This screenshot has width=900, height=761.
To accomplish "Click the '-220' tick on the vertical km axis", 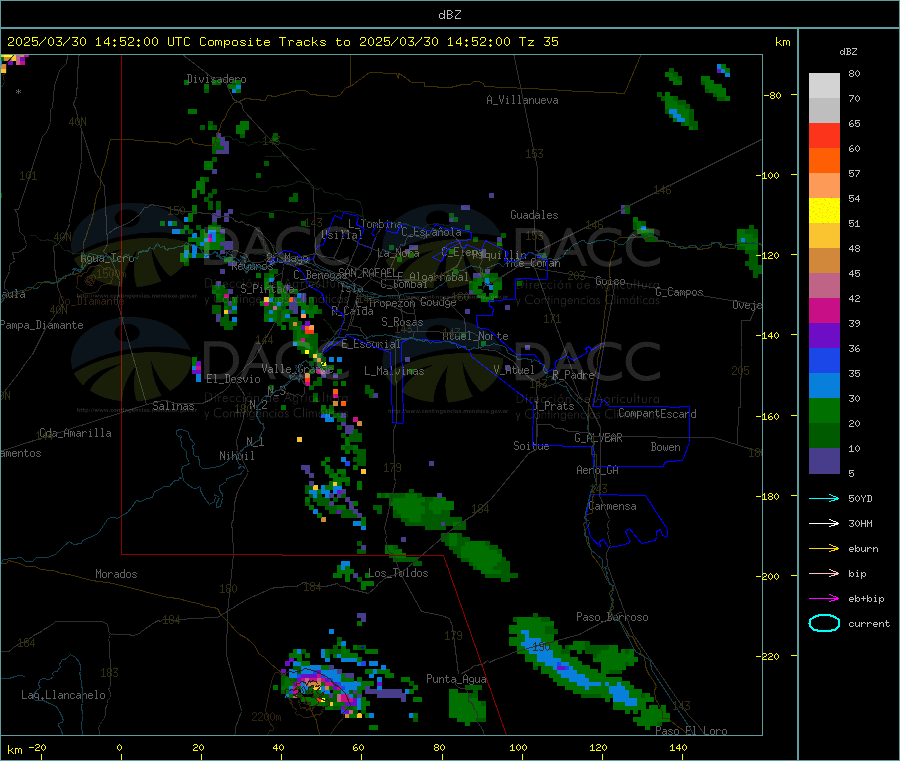I will [x=770, y=656].
